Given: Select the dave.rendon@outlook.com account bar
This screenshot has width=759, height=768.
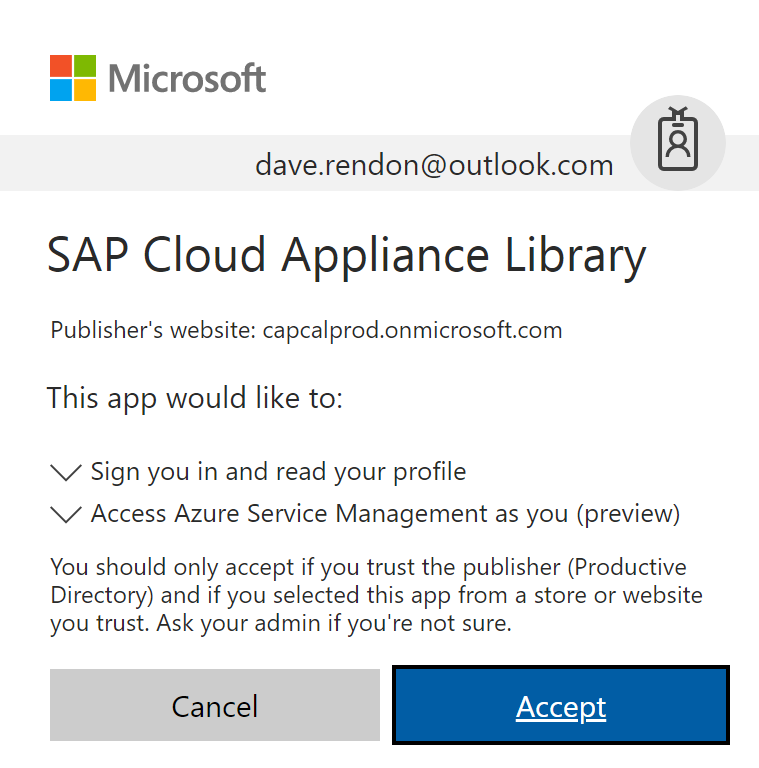Looking at the screenshot, I should [x=380, y=163].
